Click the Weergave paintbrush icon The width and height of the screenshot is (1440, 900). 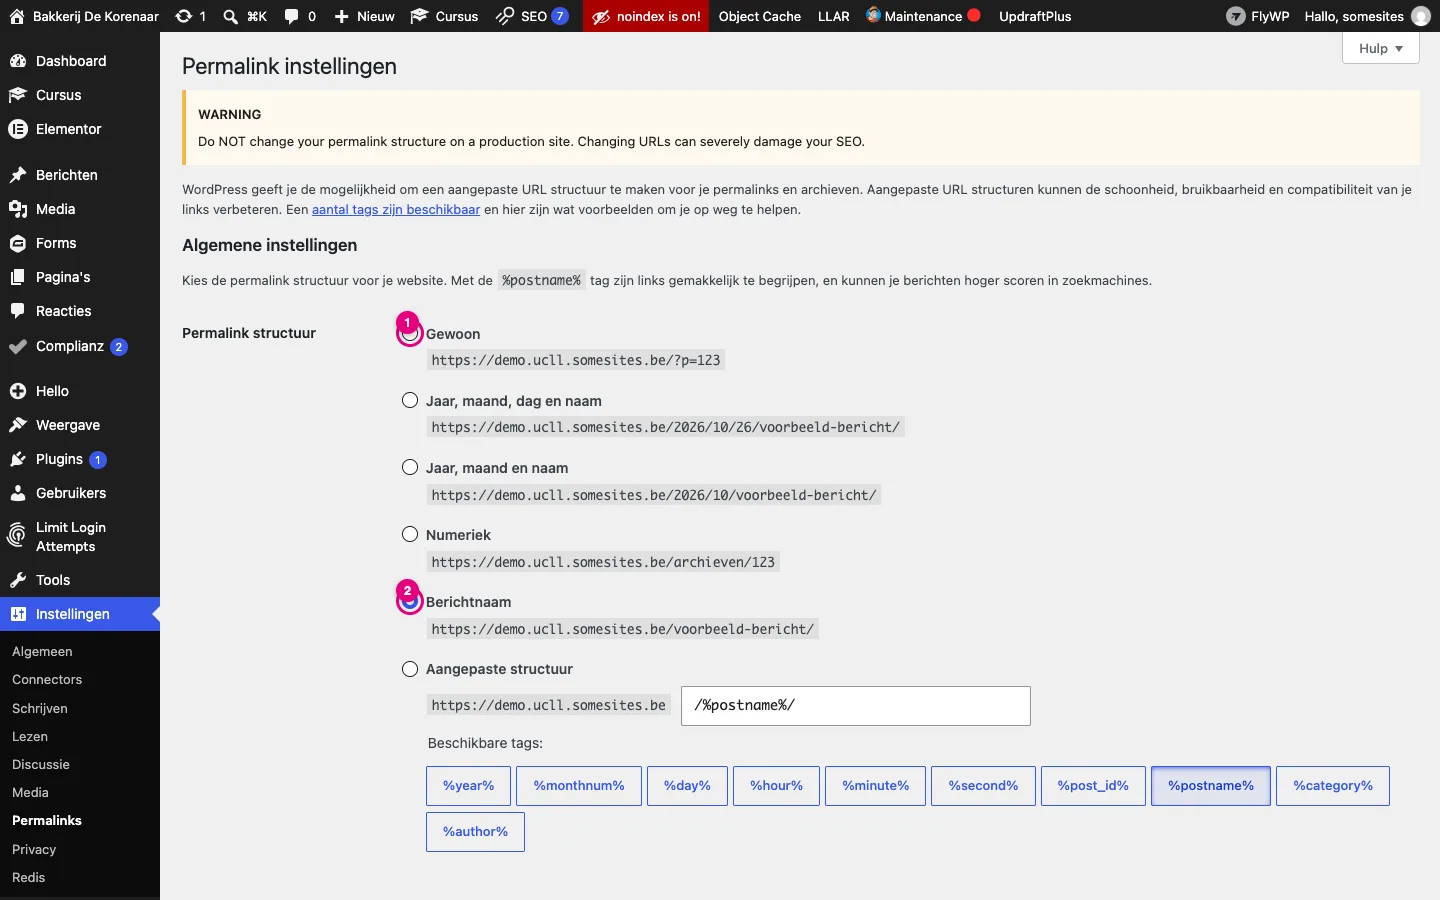tap(17, 425)
